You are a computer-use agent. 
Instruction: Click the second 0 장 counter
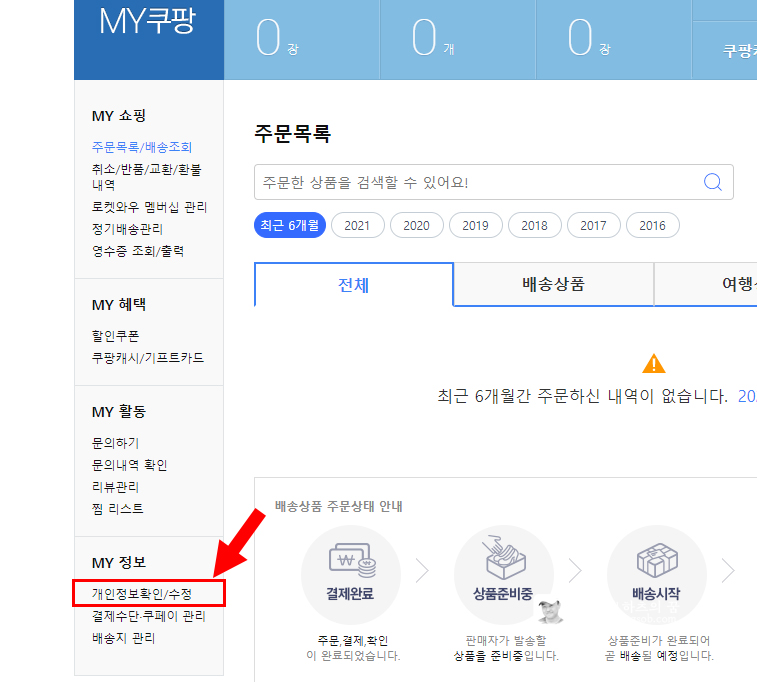point(589,38)
